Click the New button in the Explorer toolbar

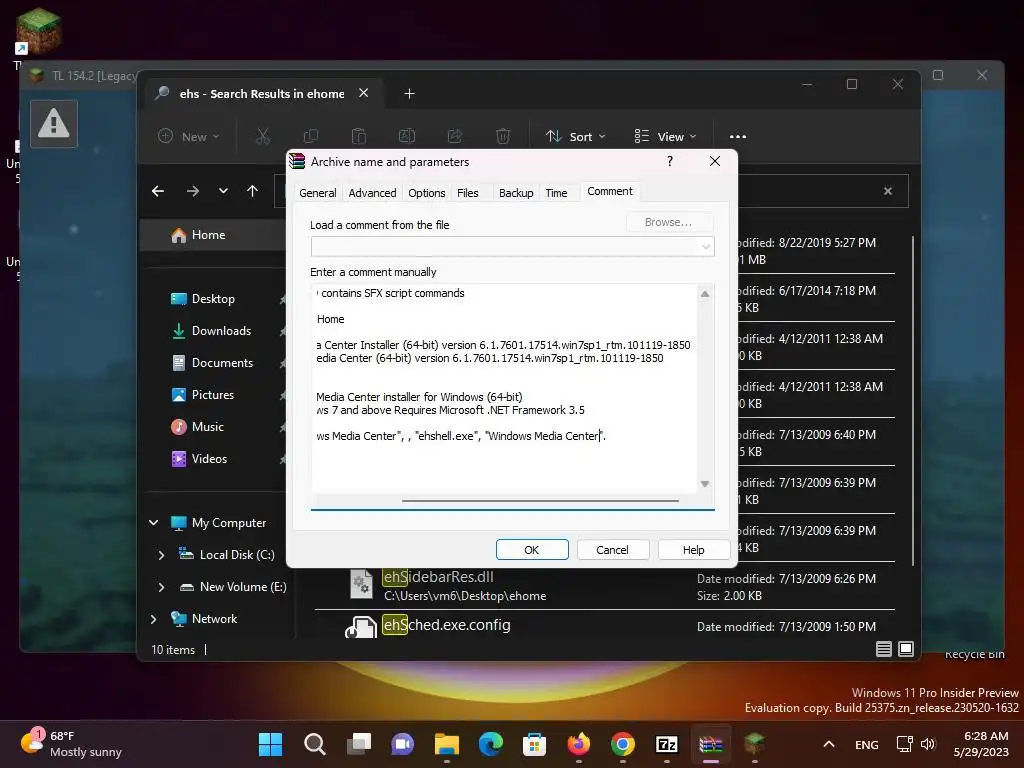pos(189,136)
